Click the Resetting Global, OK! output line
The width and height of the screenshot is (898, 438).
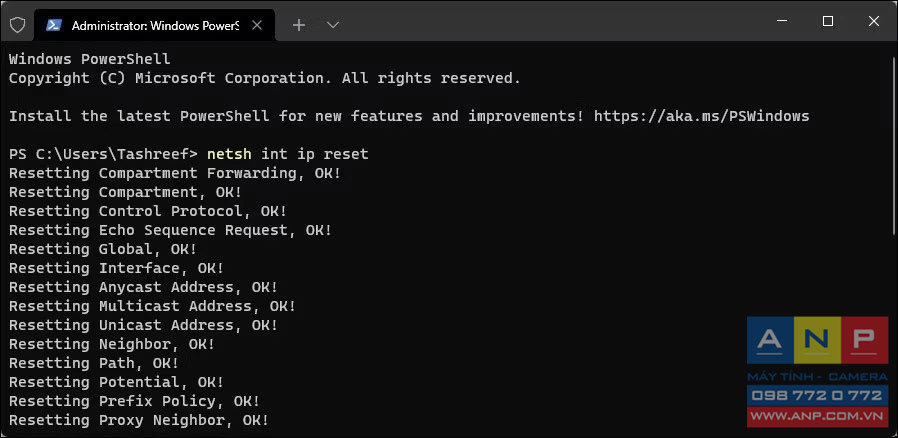pyautogui.click(x=103, y=249)
